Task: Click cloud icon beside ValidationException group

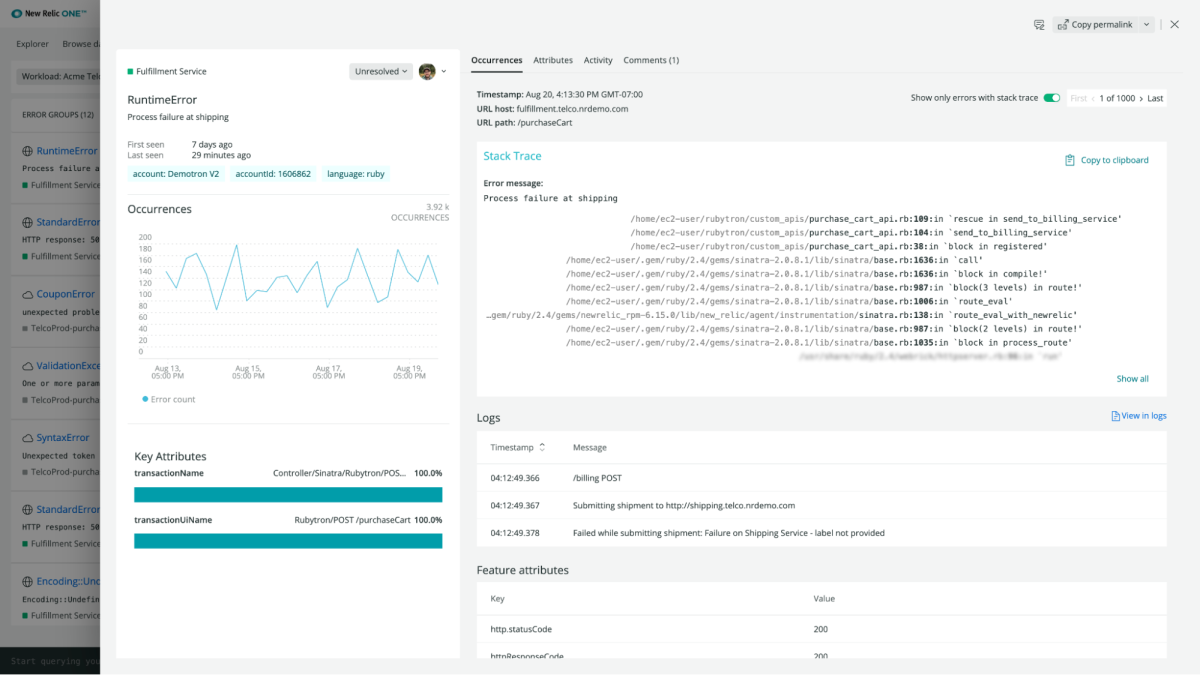Action: coord(28,366)
